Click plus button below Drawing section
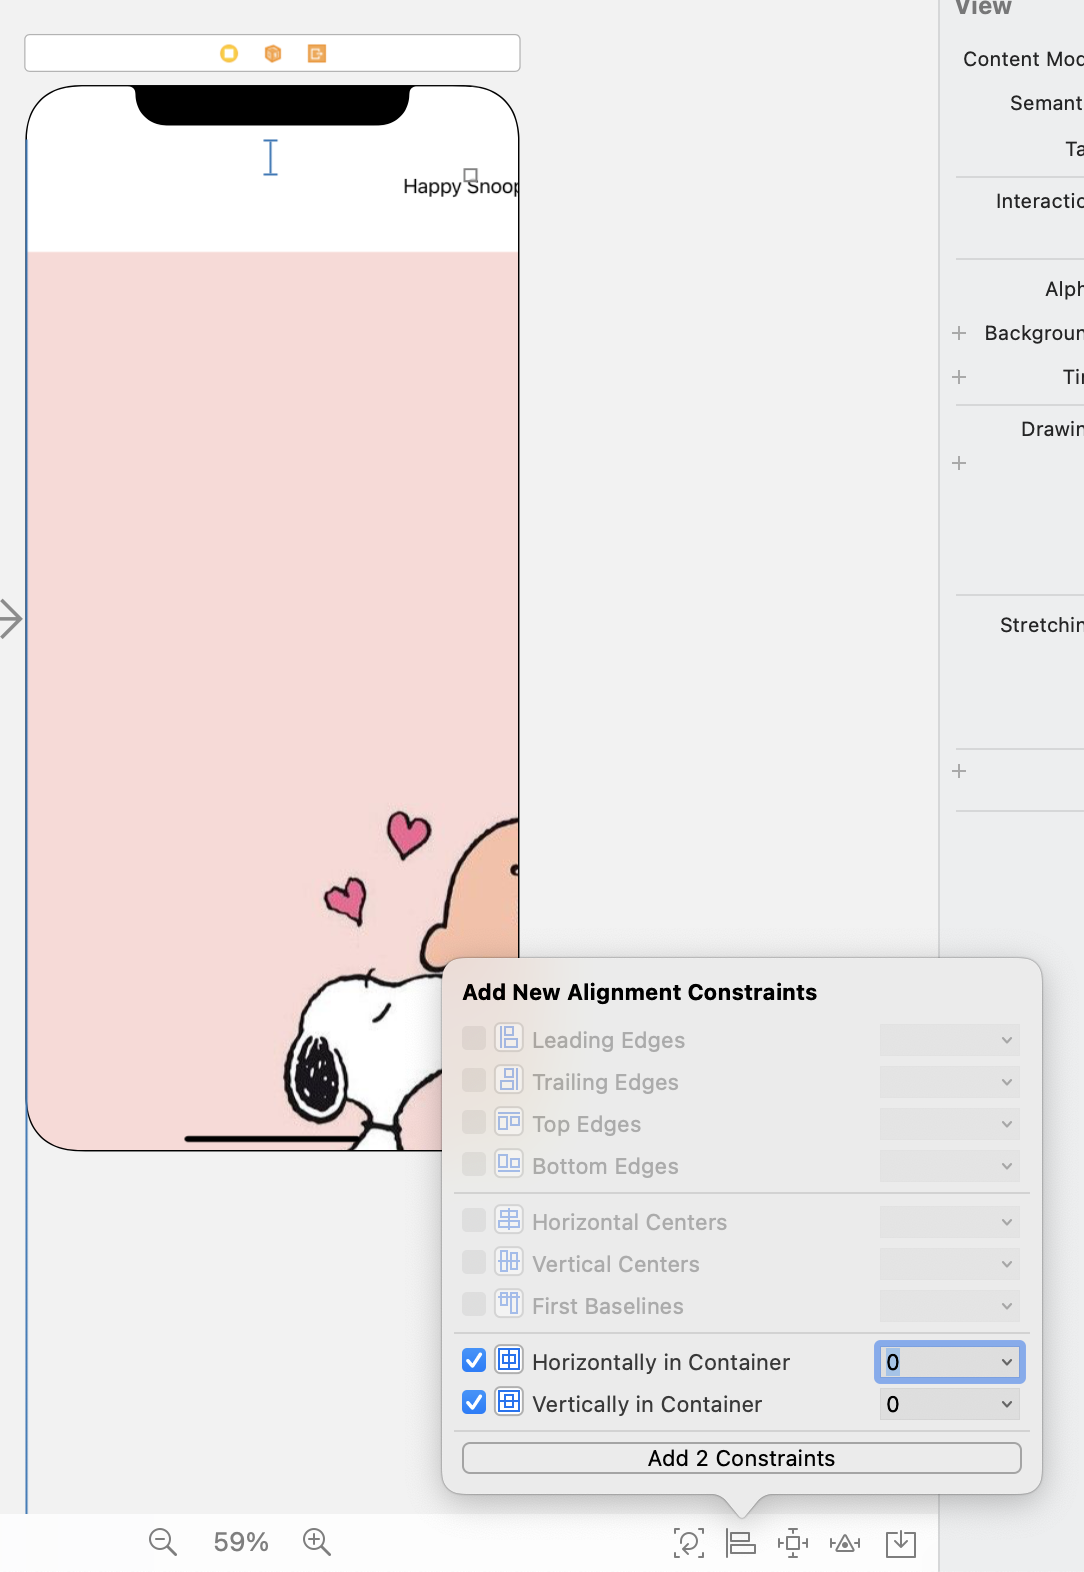The width and height of the screenshot is (1084, 1572). point(959,463)
